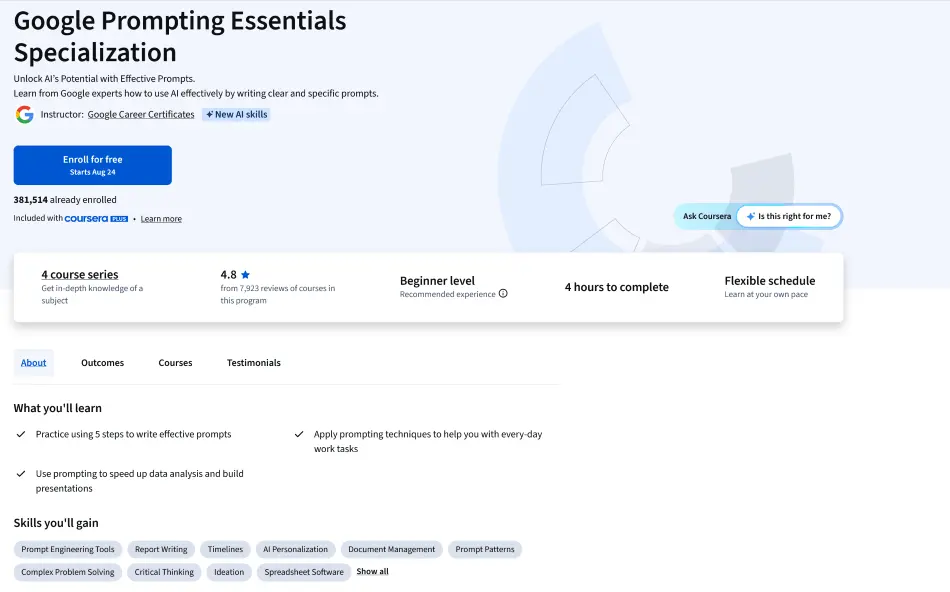Click the Skills you'll gain heading
Viewport: 950px width, 592px height.
[56, 523]
